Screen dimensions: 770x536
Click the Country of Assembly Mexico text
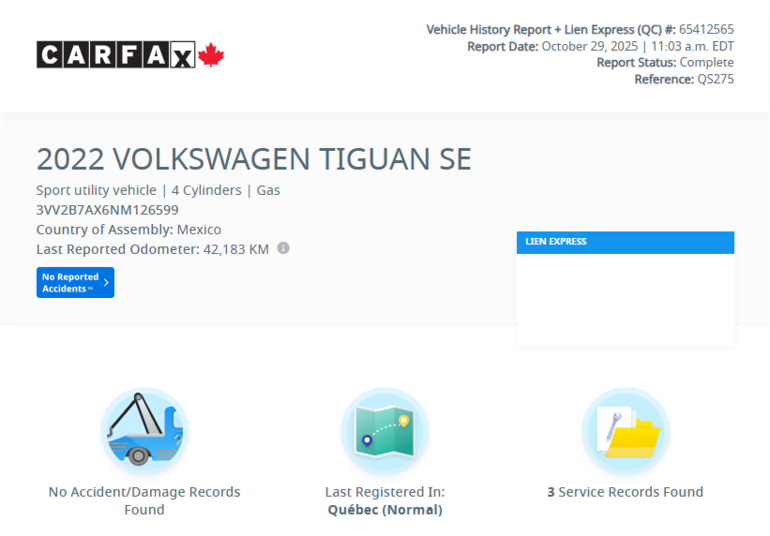coord(129,229)
